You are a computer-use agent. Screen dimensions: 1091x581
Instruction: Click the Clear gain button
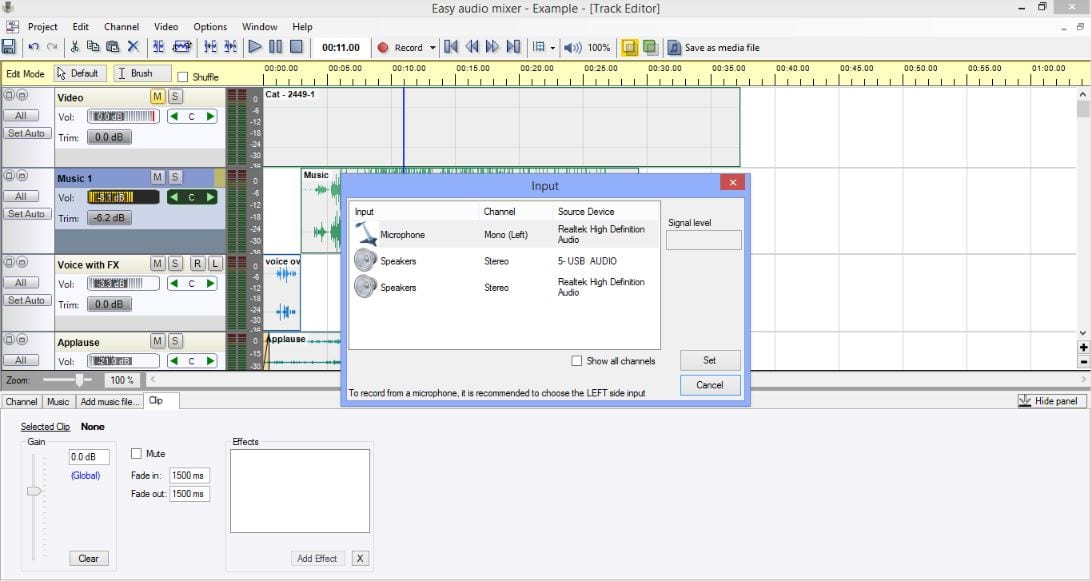pos(88,558)
